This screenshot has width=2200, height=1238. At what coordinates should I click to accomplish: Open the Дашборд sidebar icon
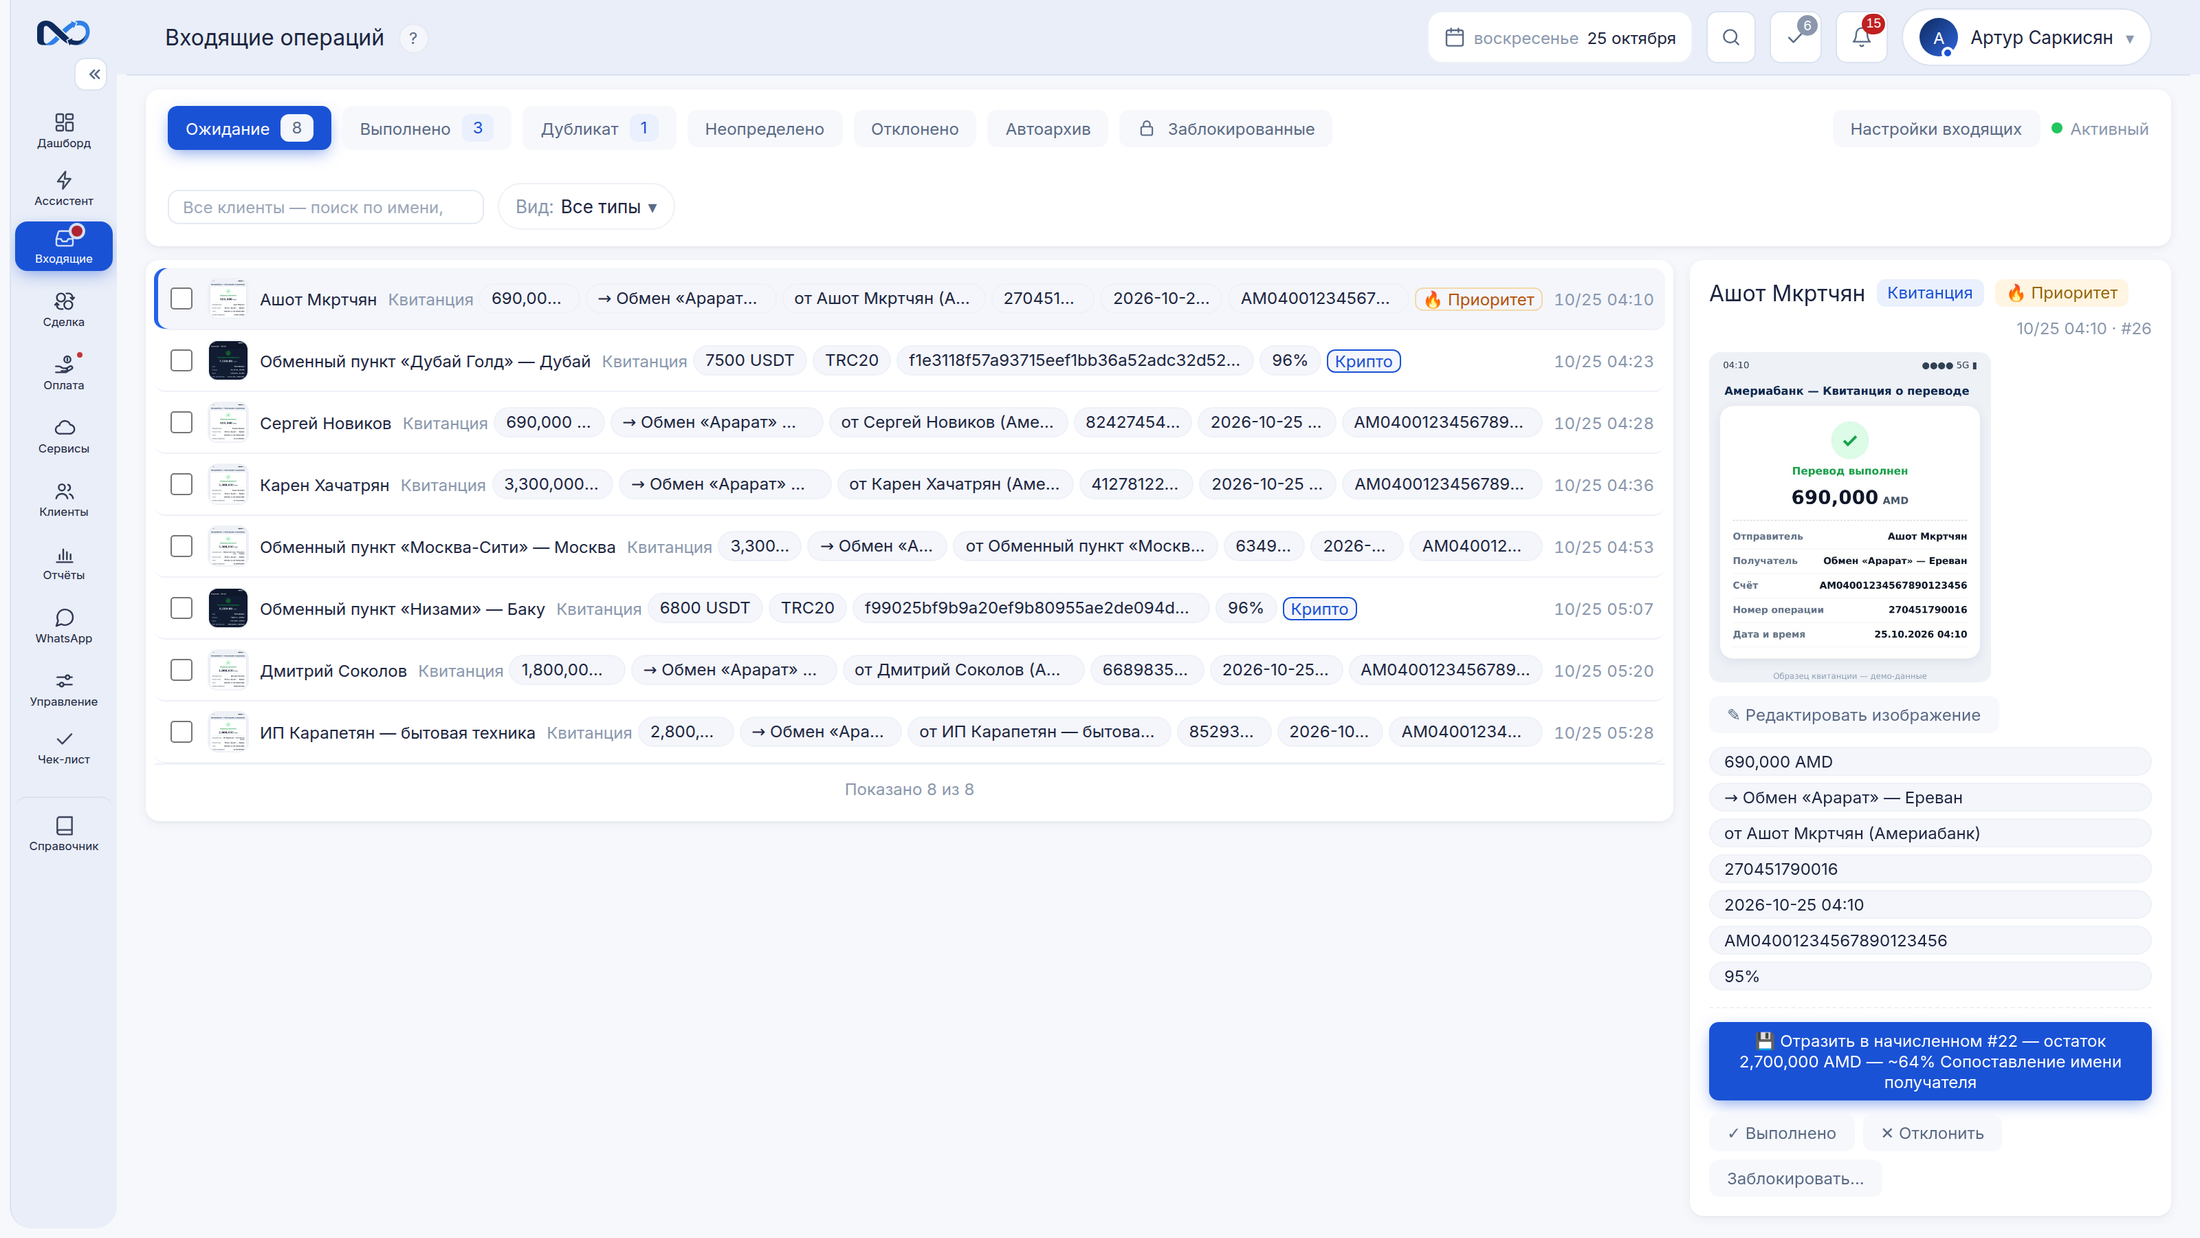64,130
